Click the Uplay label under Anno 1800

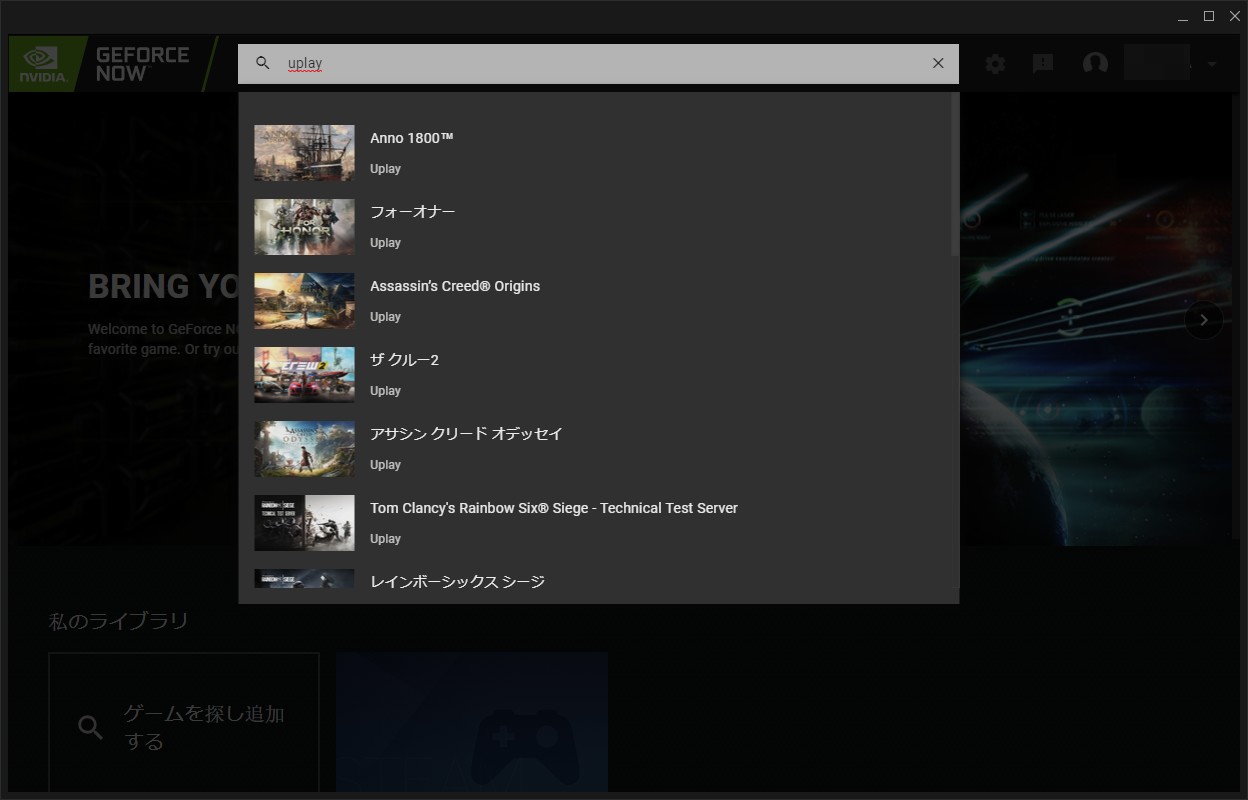click(x=385, y=169)
